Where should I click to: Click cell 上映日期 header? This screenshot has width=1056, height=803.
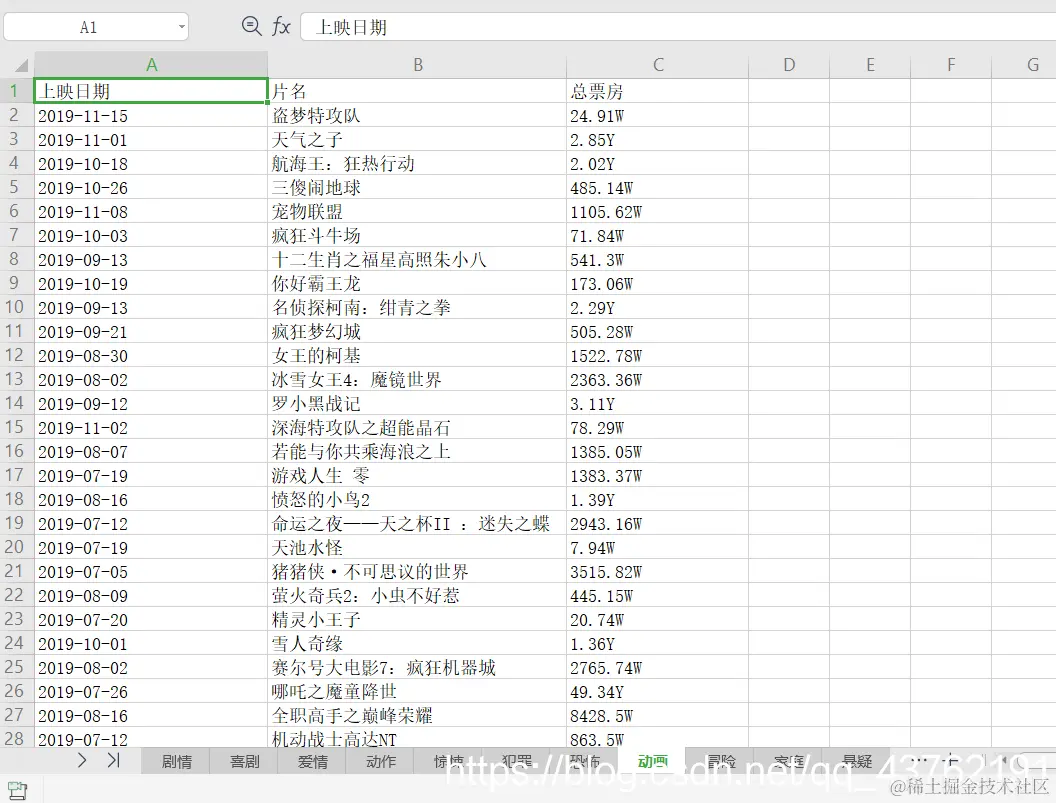(151, 91)
